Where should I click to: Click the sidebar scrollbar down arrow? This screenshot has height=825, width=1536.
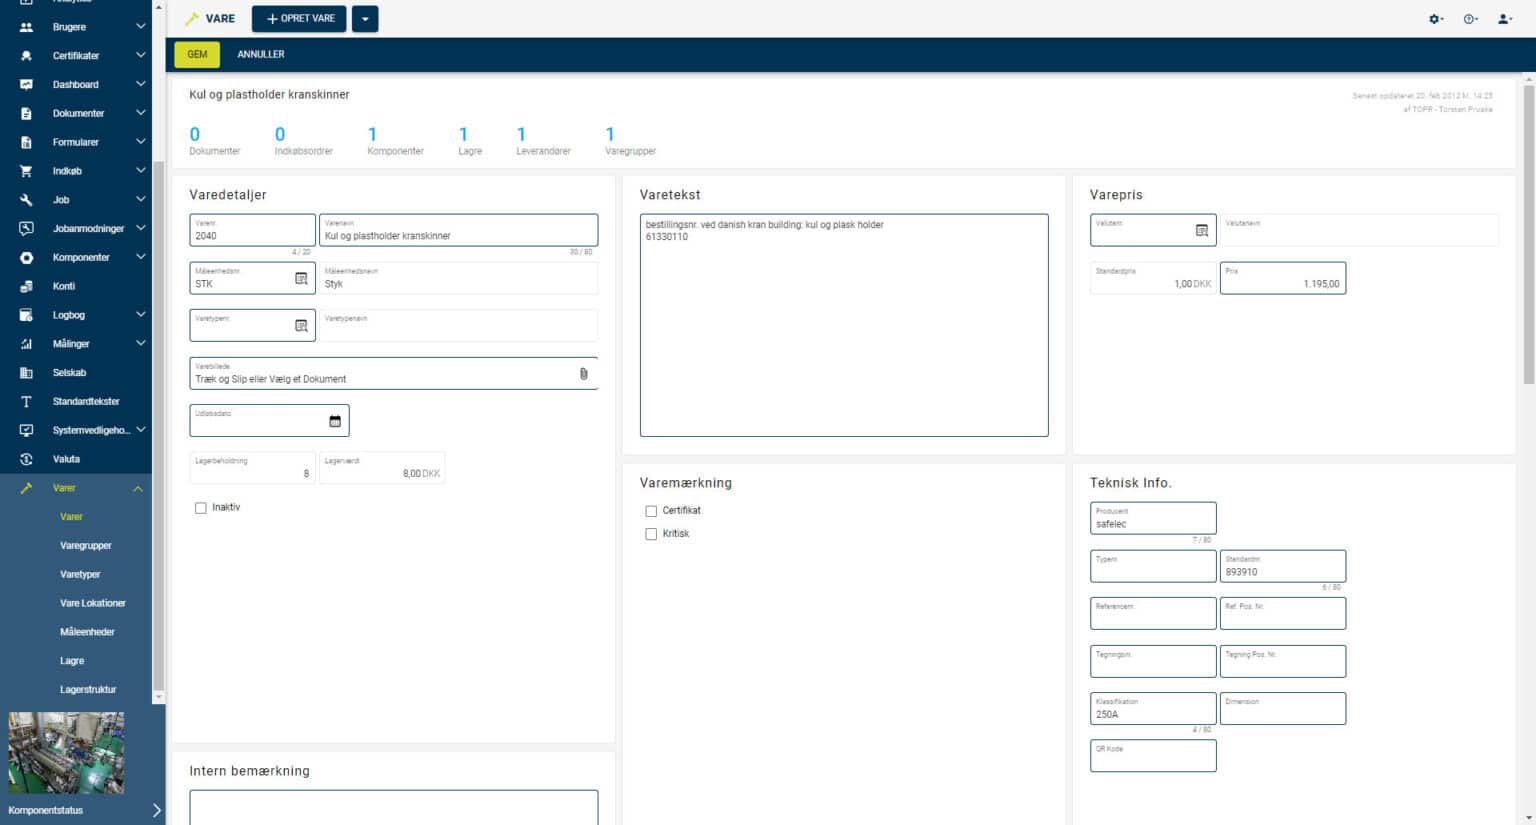[x=158, y=697]
